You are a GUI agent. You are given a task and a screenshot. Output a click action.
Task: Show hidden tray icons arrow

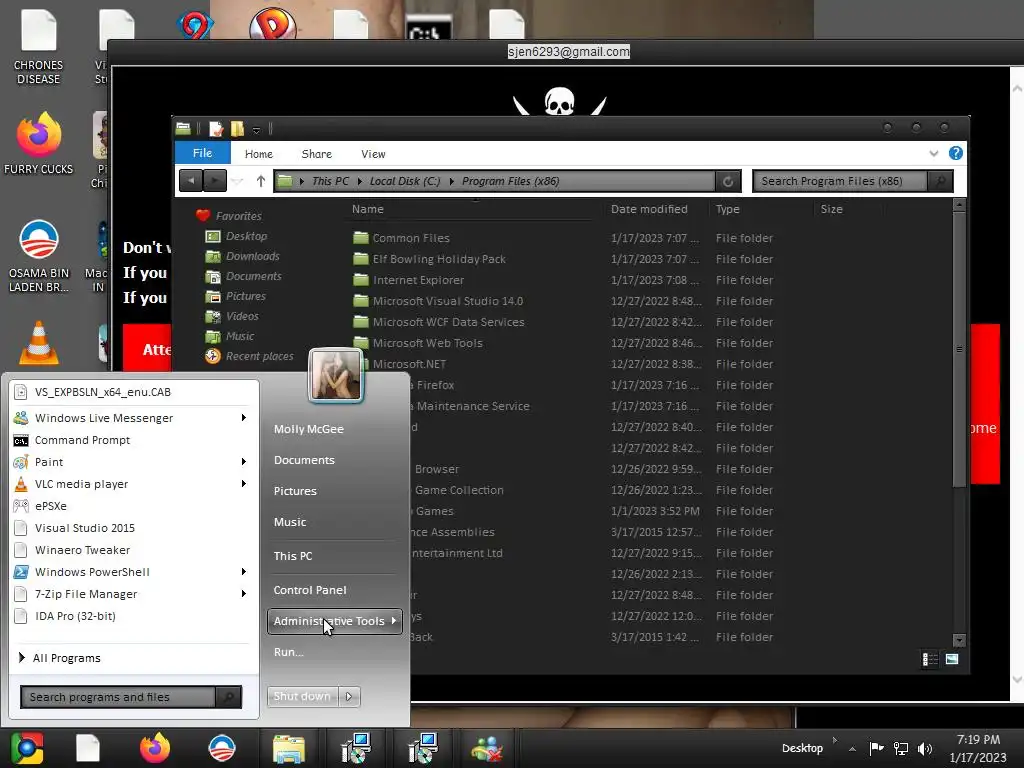click(x=852, y=749)
